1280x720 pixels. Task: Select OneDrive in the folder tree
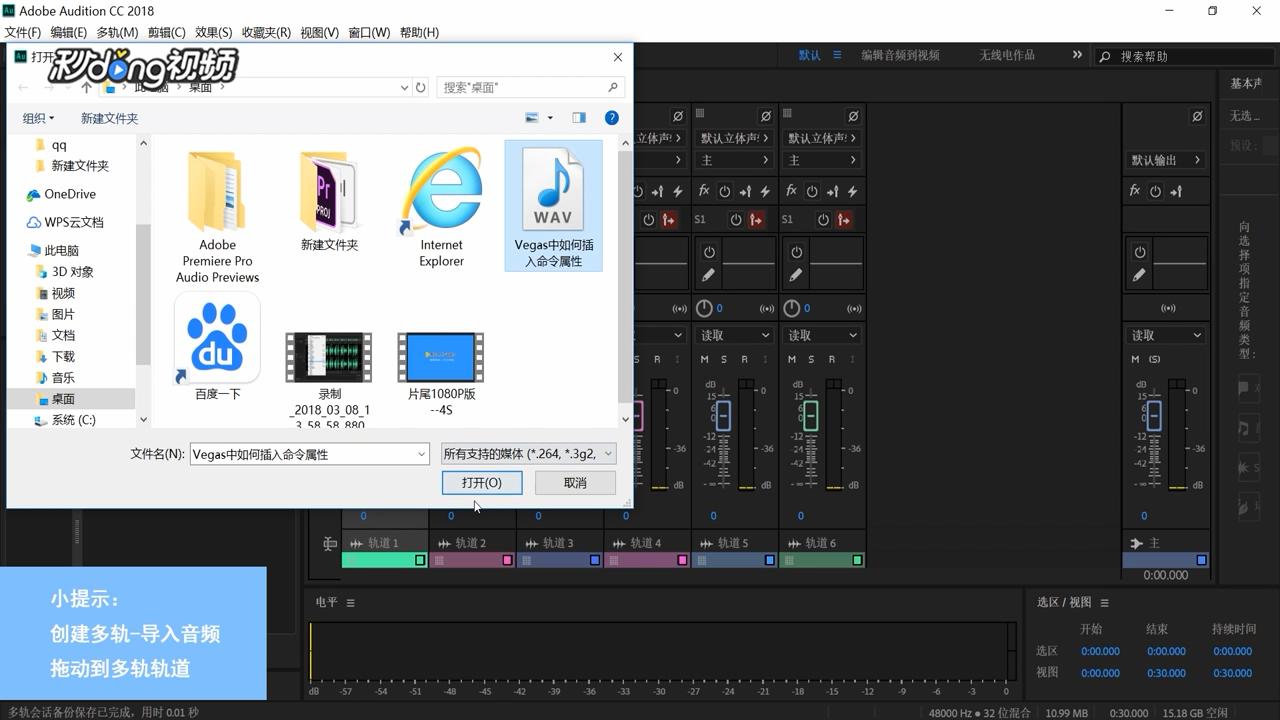(70, 194)
